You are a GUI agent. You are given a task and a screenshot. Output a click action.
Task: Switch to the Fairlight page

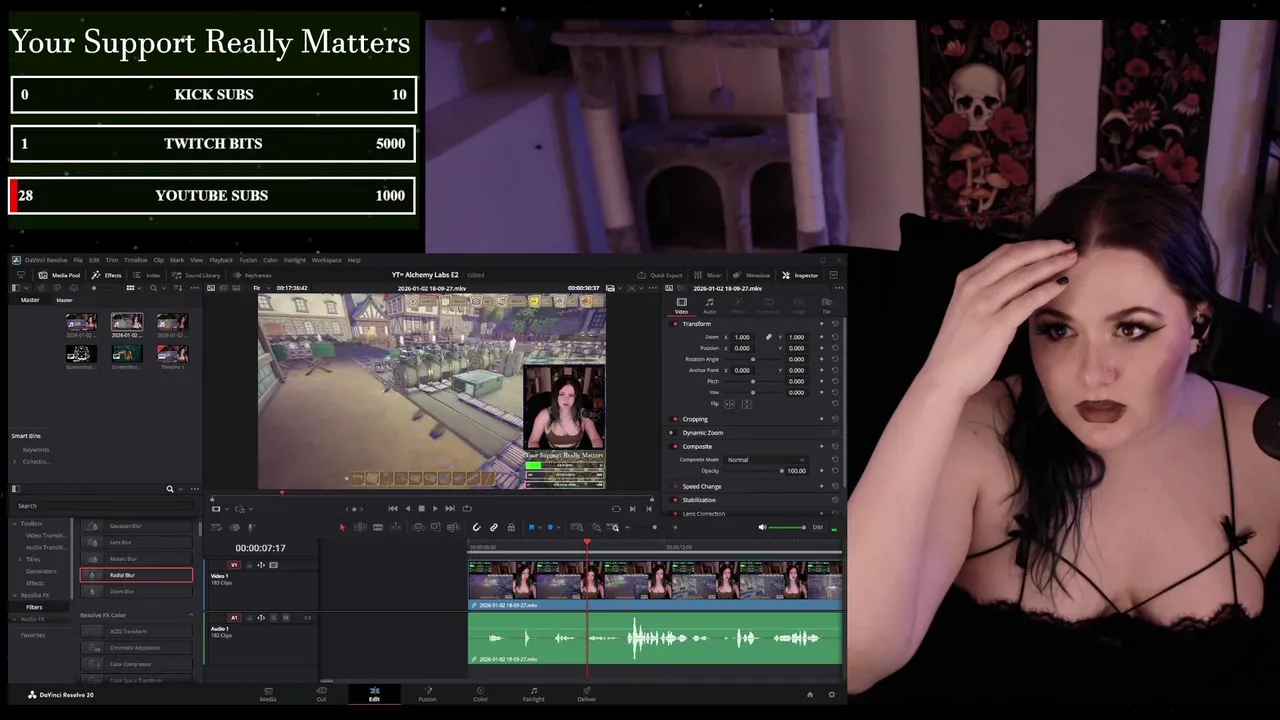tap(533, 693)
